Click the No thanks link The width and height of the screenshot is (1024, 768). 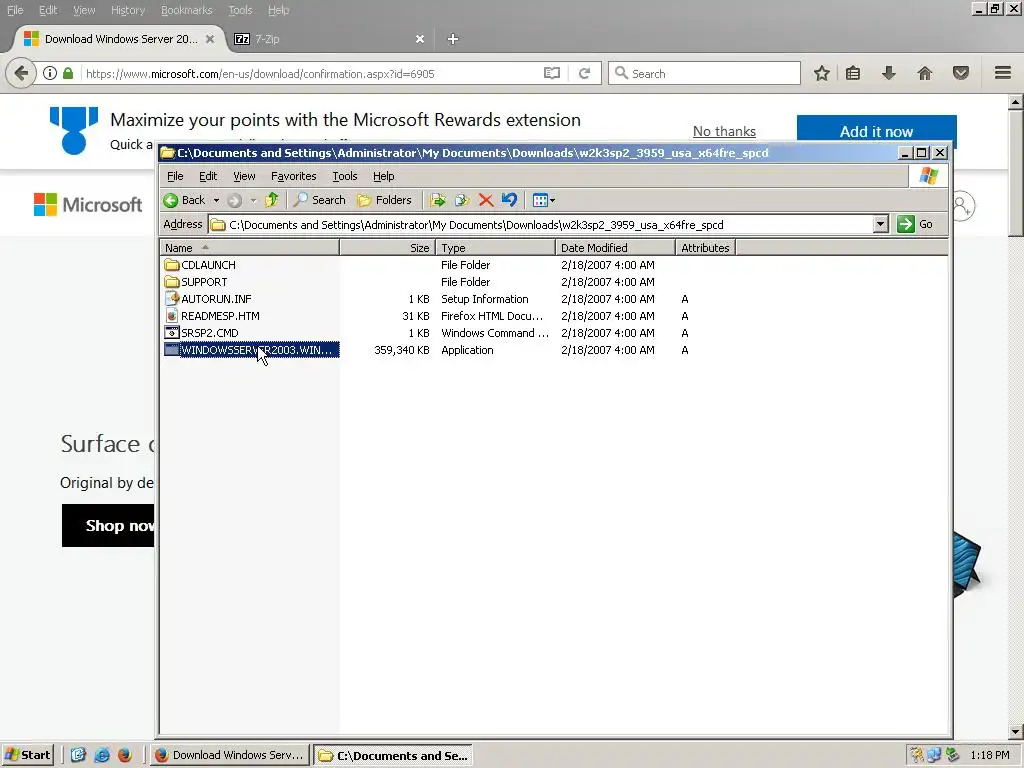pos(724,131)
